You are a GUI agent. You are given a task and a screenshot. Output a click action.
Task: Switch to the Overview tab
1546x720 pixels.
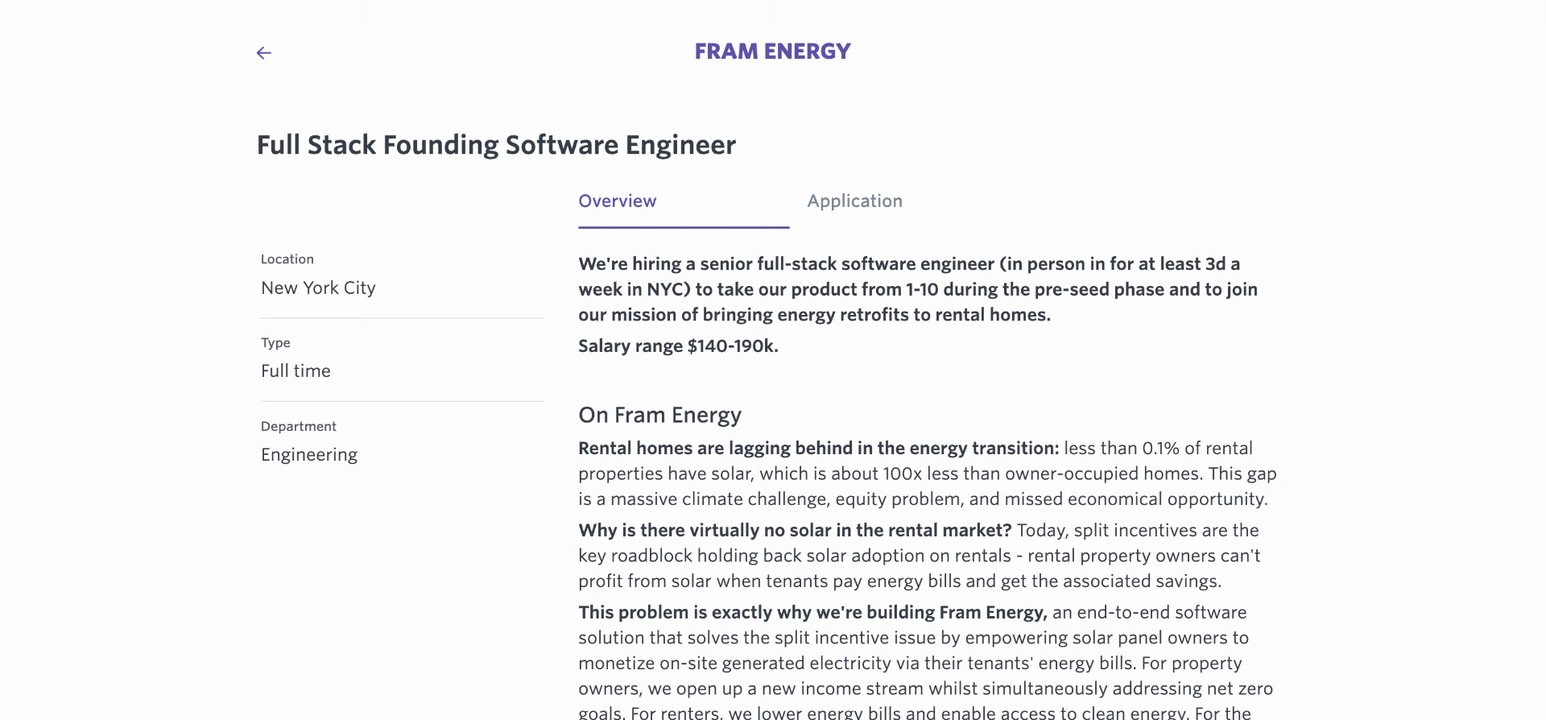coord(617,201)
